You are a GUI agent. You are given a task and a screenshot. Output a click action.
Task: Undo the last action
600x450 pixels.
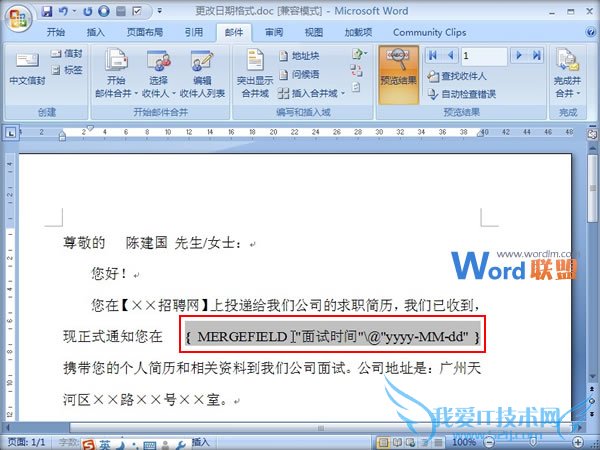pyautogui.click(x=63, y=11)
